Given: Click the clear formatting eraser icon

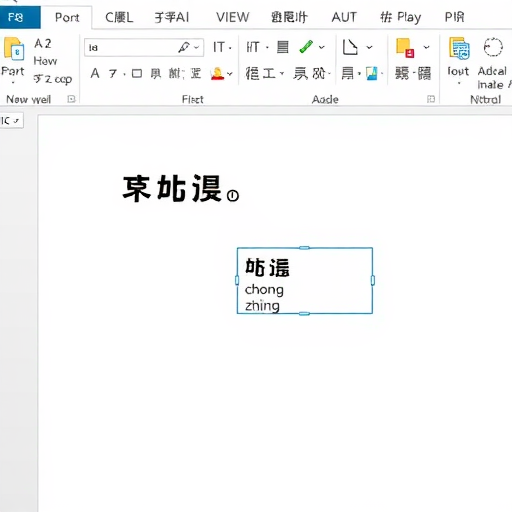Looking at the screenshot, I should [184, 47].
